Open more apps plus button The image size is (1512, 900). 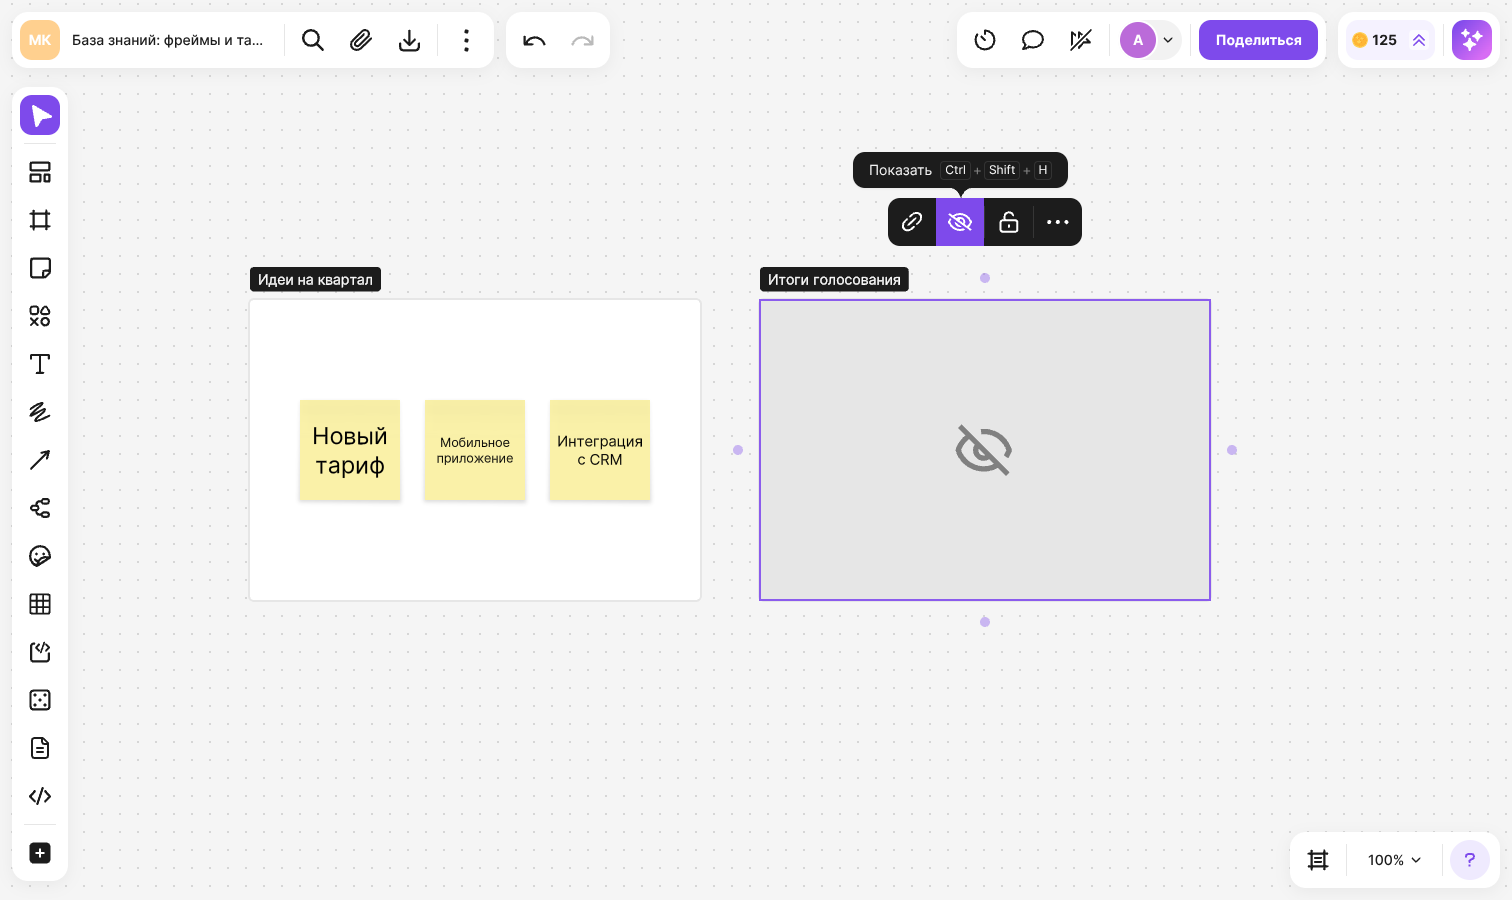coord(40,853)
